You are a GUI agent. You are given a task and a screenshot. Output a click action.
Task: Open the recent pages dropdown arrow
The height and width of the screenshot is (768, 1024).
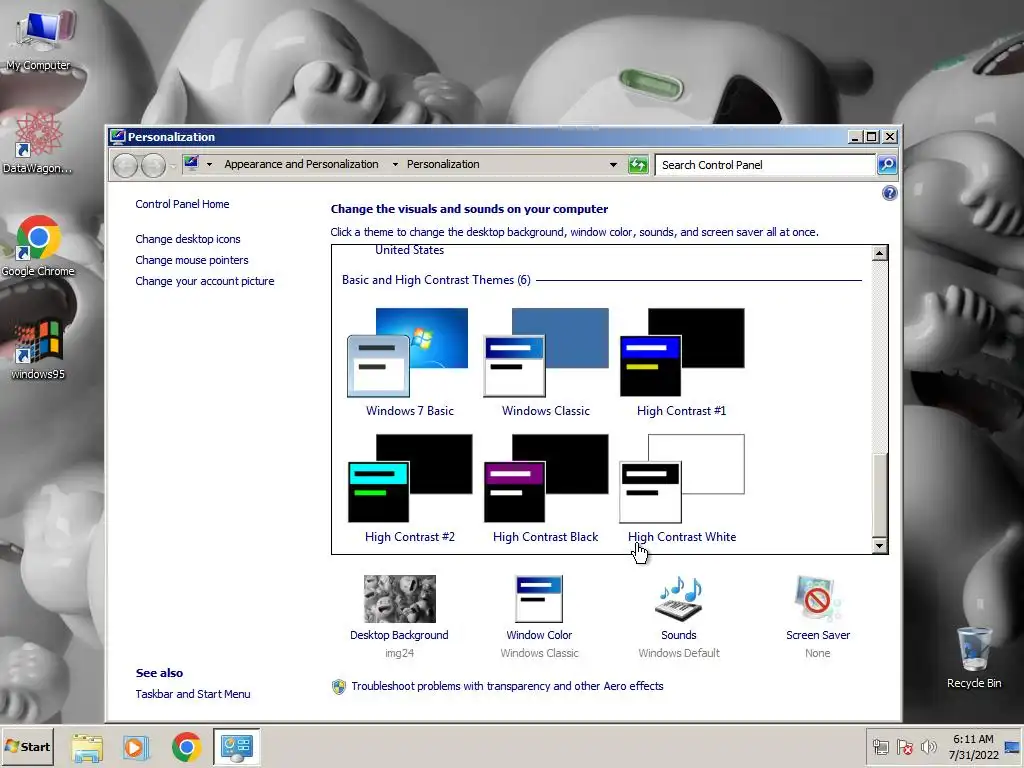[x=173, y=165]
